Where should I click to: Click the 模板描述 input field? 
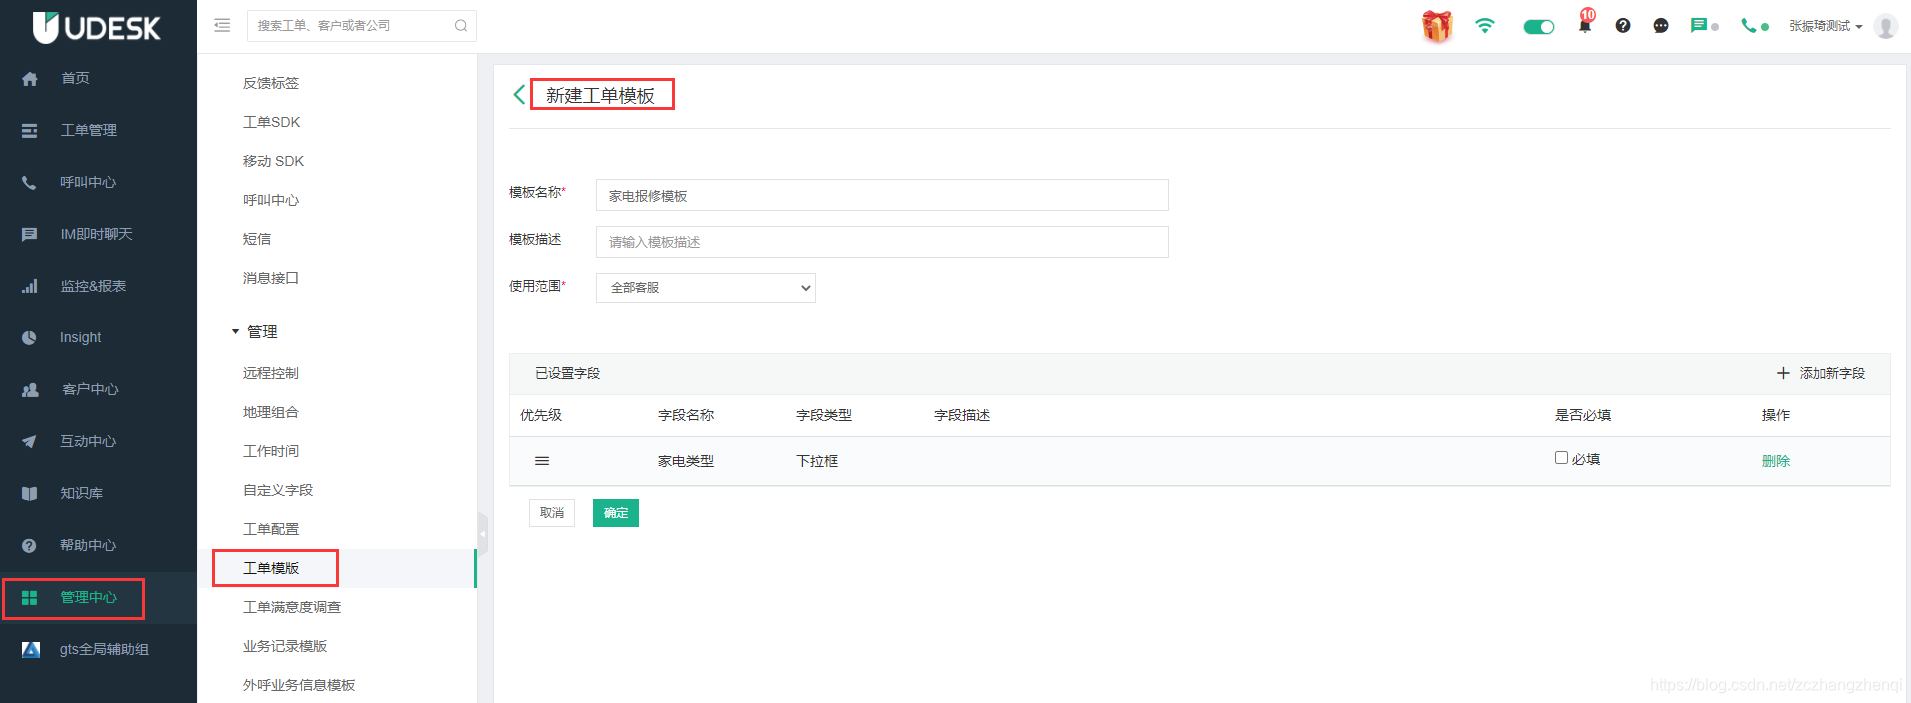click(x=882, y=242)
